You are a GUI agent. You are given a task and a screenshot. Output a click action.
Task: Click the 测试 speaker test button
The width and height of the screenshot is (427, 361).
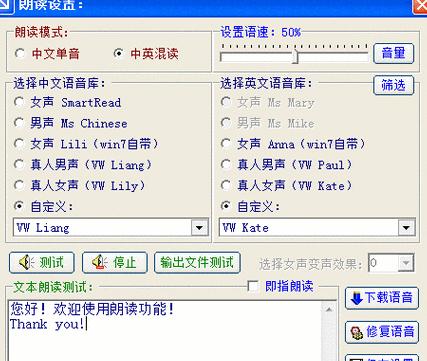tap(42, 263)
